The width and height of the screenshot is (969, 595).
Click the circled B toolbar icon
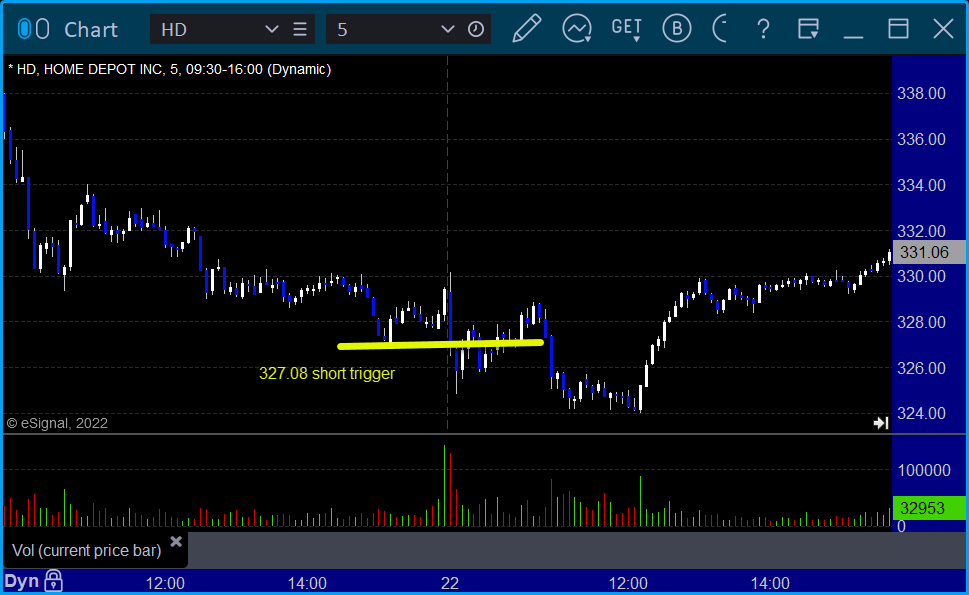click(677, 28)
